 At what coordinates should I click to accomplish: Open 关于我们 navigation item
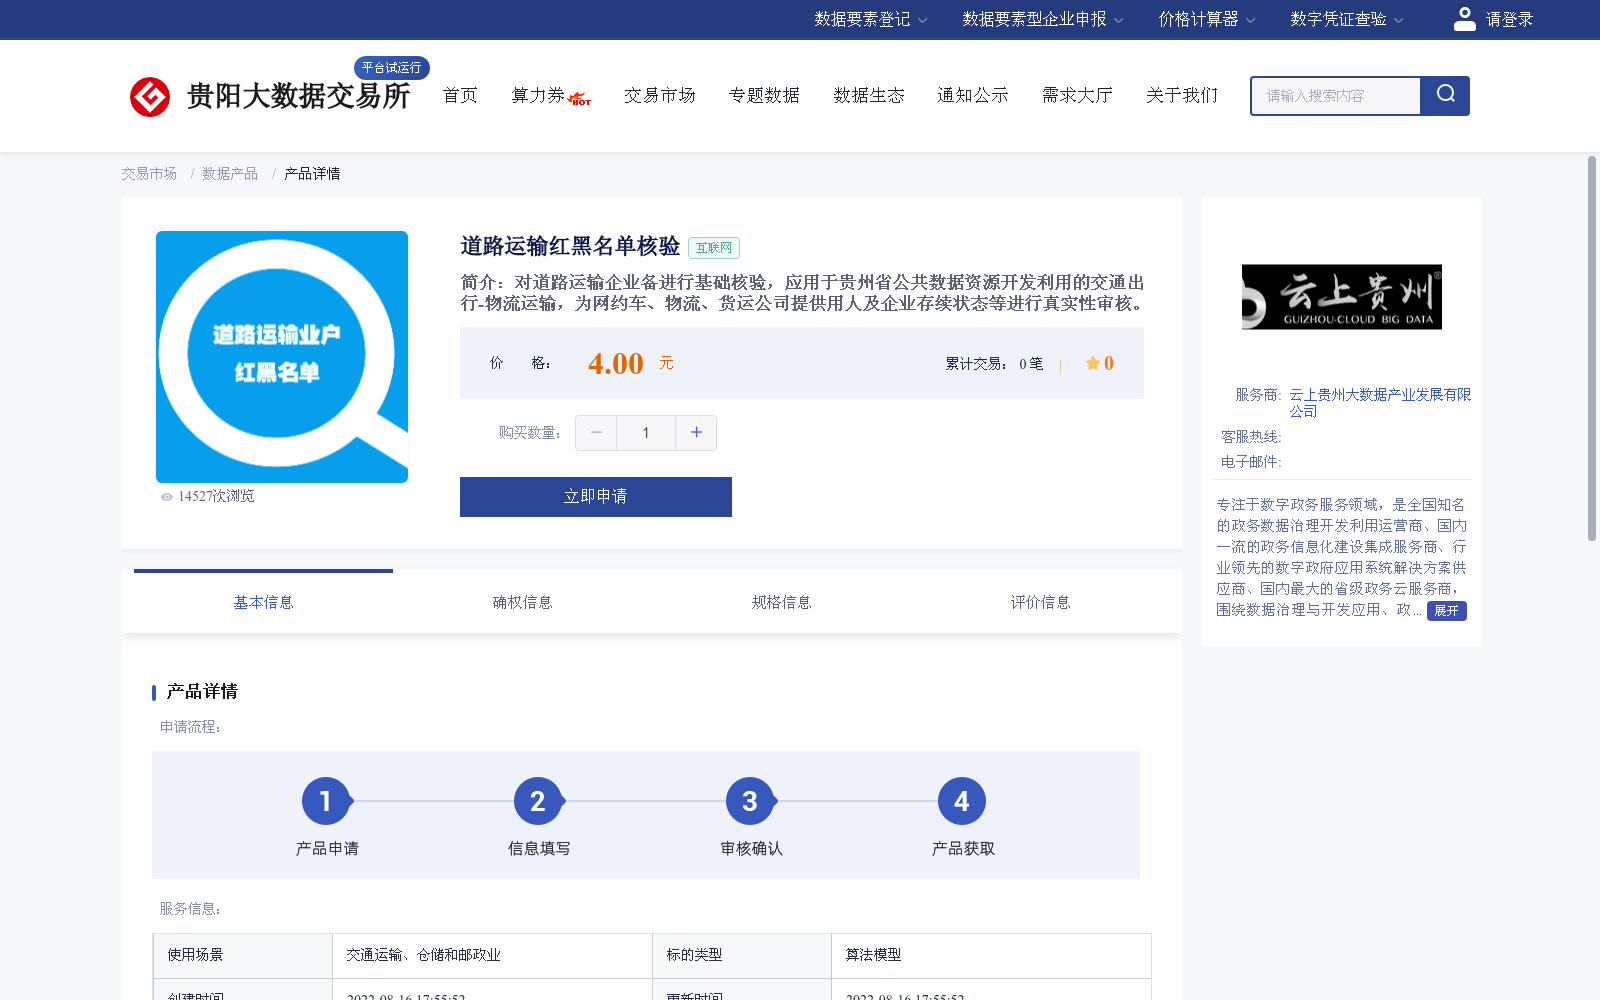tap(1182, 96)
